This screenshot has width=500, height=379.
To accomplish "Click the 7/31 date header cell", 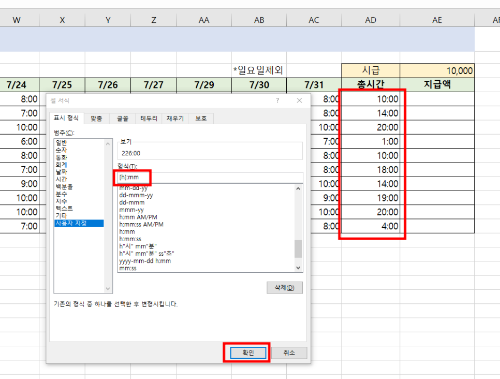I will [x=314, y=85].
